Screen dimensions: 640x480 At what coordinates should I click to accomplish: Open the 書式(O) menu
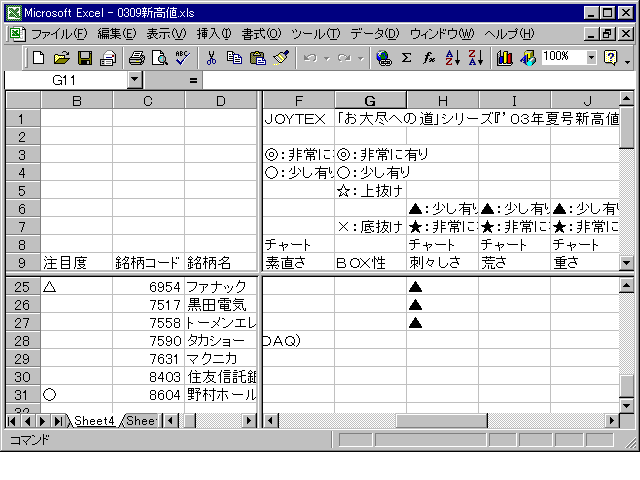(x=261, y=33)
